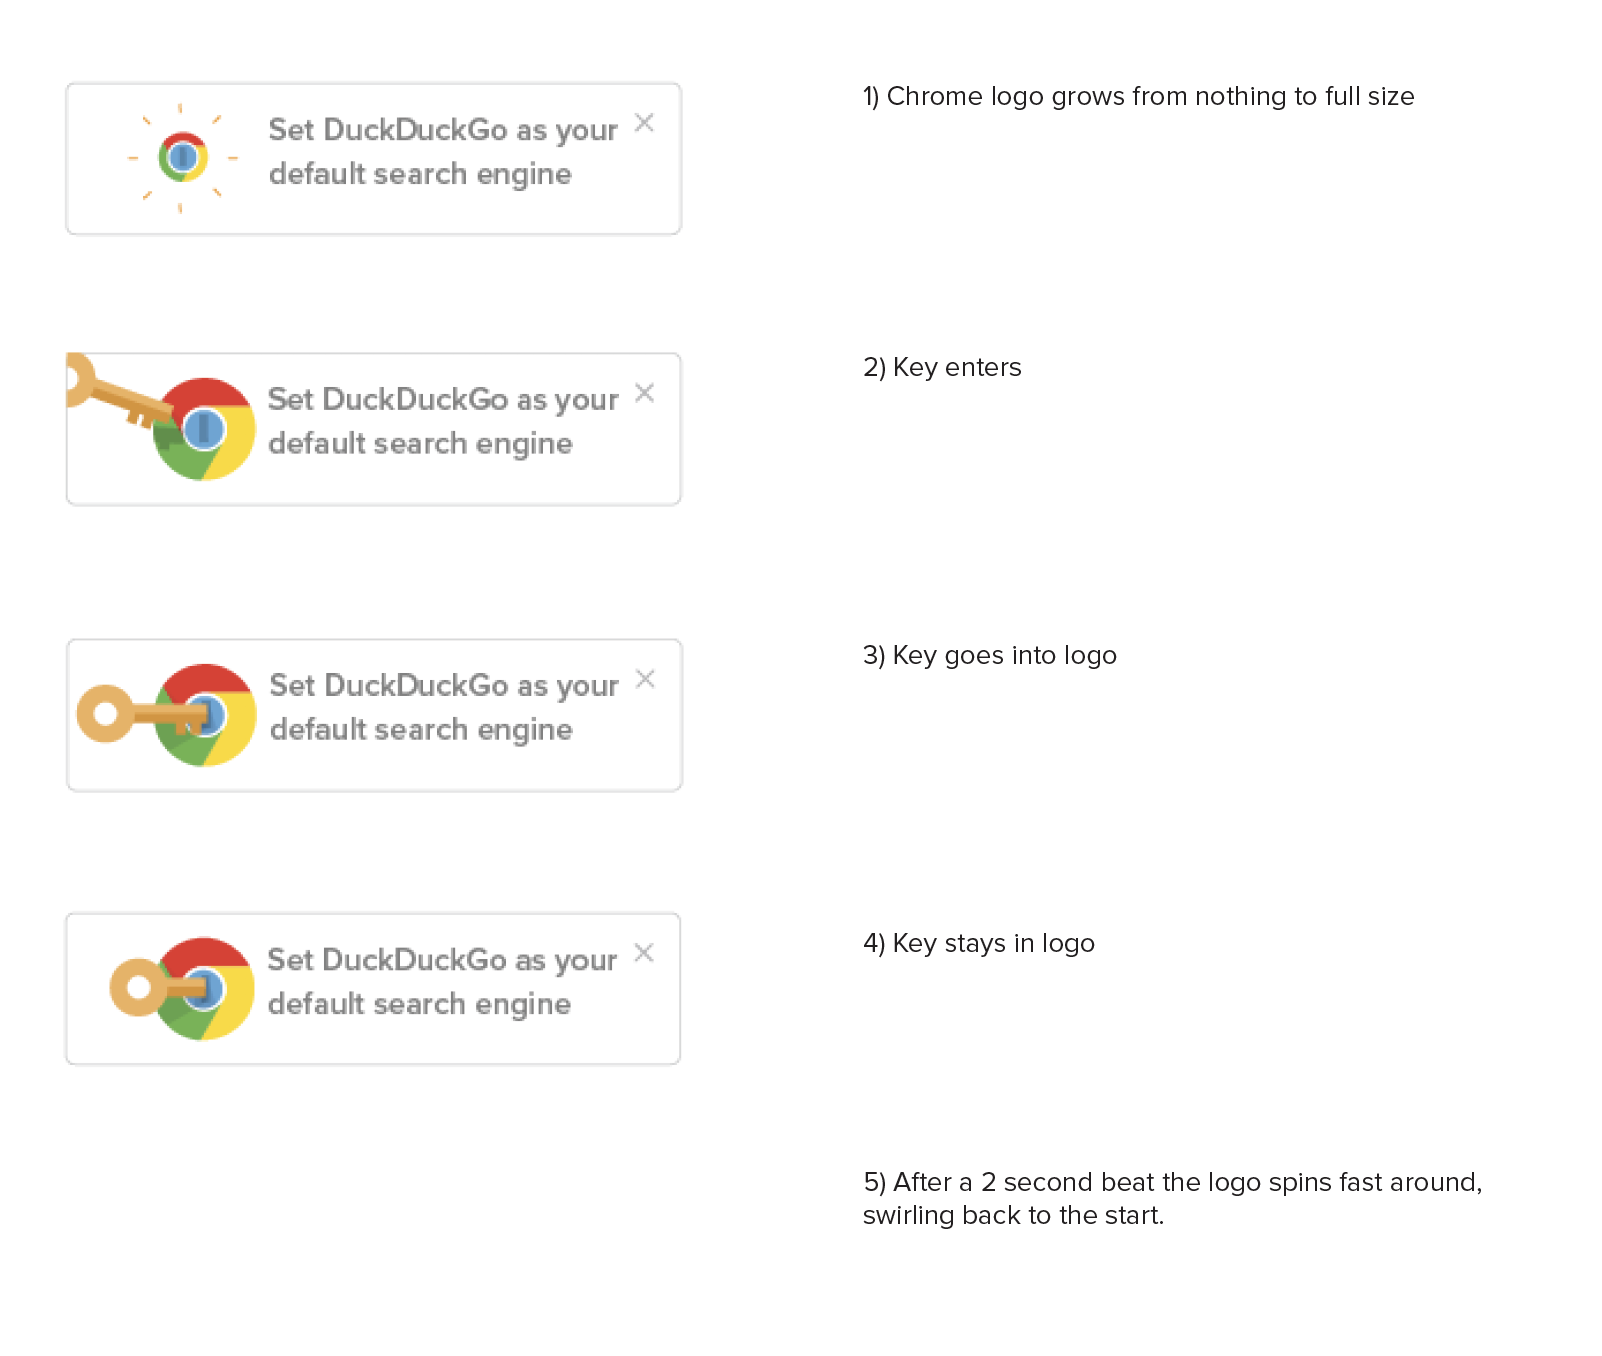Click the banner text in the third banner
Image resolution: width=1602 pixels, height=1356 pixels.
tap(444, 708)
